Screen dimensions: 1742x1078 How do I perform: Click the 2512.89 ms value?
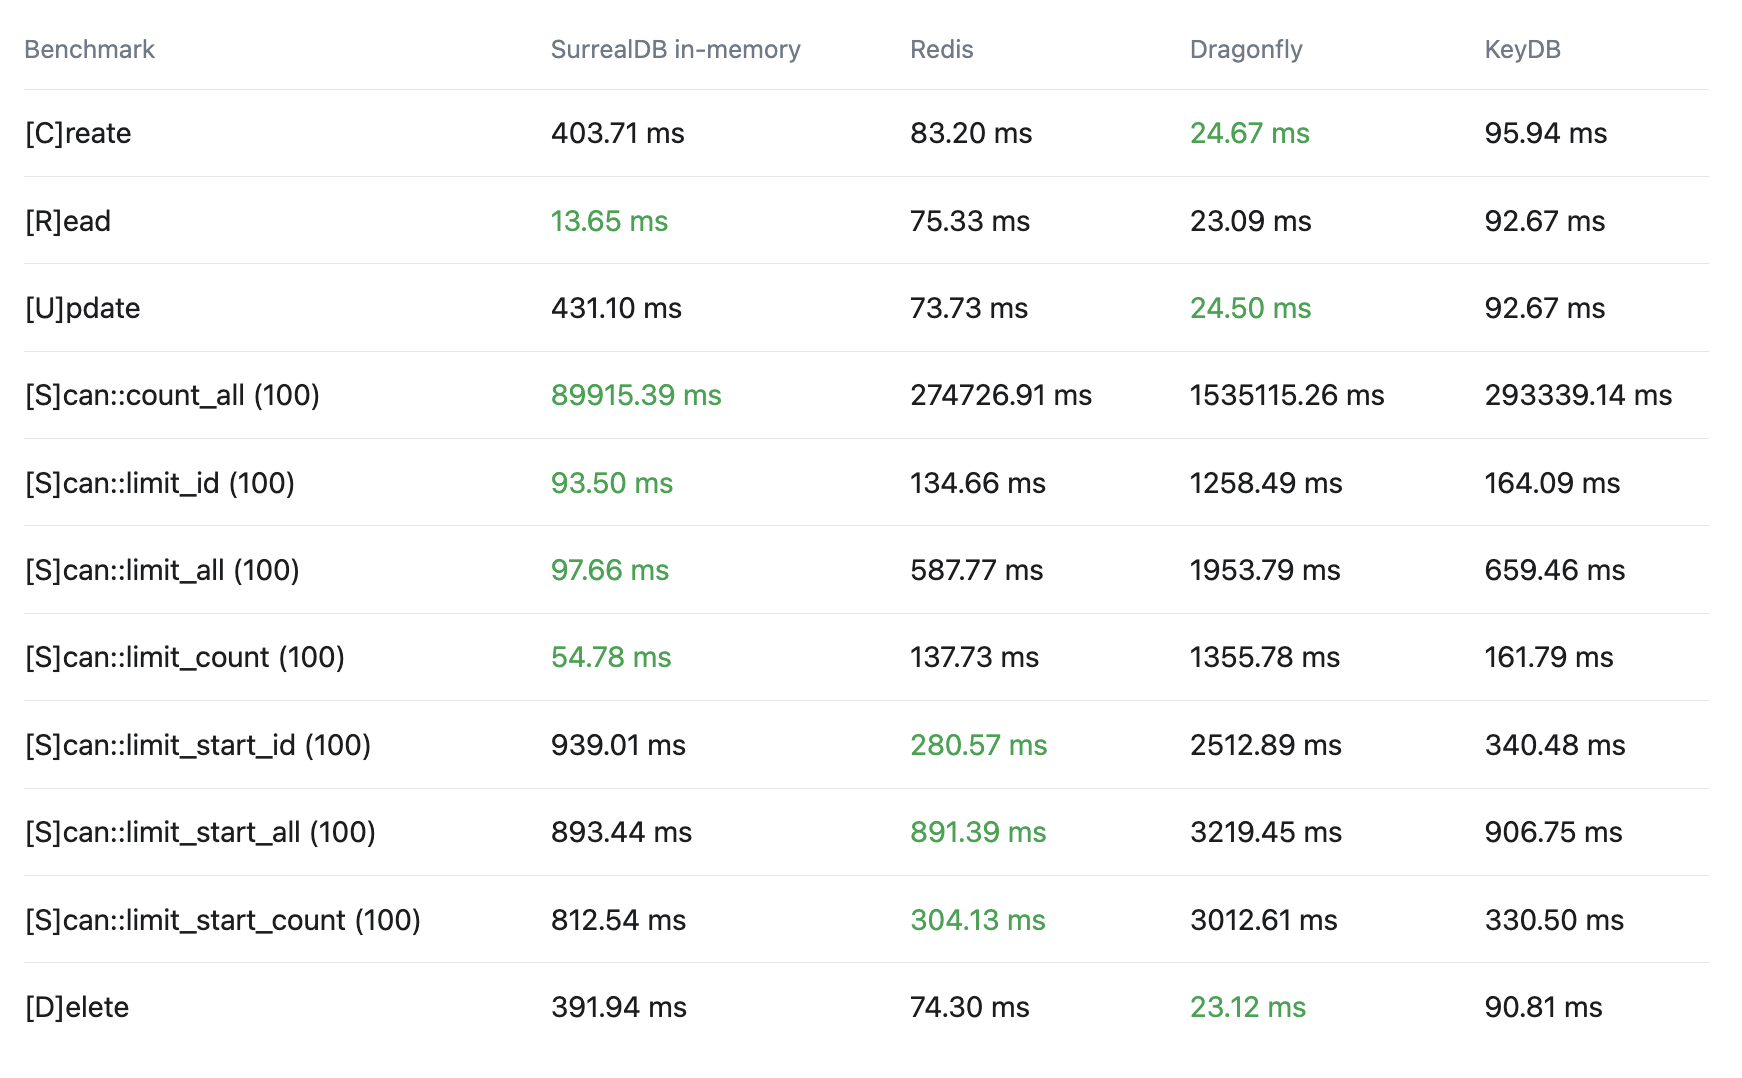pos(1266,745)
